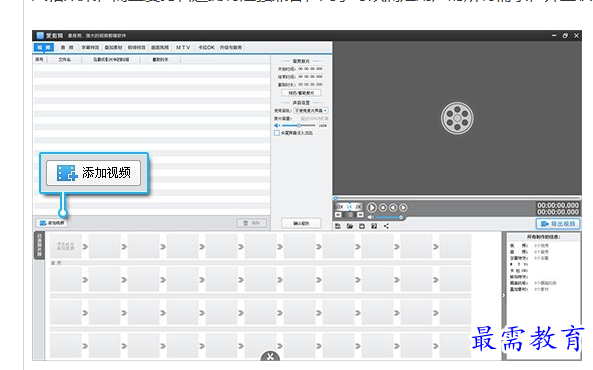
Task: Click the film reel icon in preview
Action: (x=457, y=118)
